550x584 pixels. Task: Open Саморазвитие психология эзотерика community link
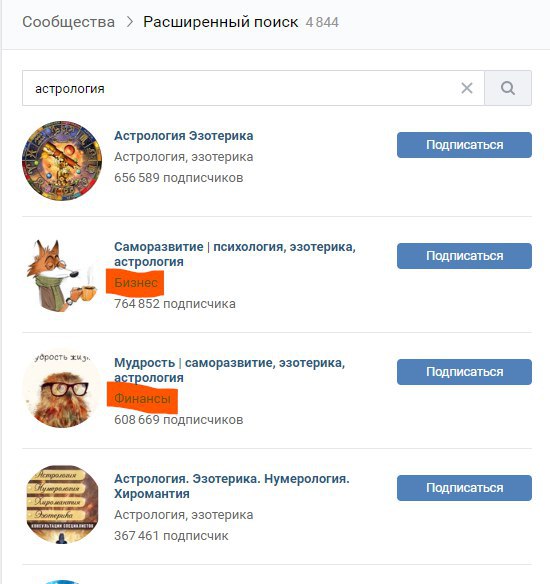tap(235, 254)
